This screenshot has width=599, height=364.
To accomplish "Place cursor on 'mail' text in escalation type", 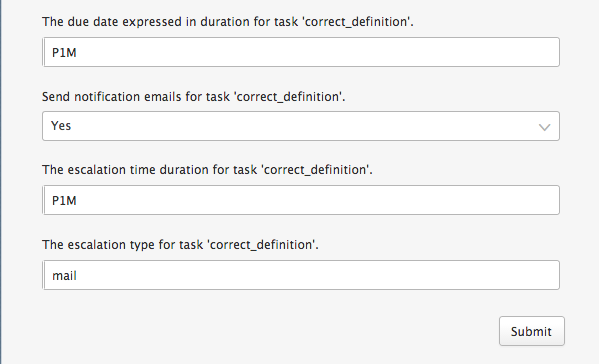I will click(x=64, y=275).
